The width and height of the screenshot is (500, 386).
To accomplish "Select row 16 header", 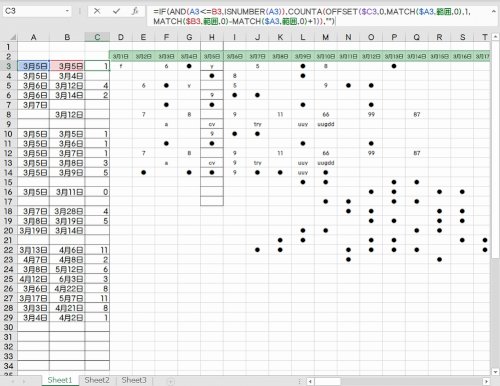I will tap(8, 192).
